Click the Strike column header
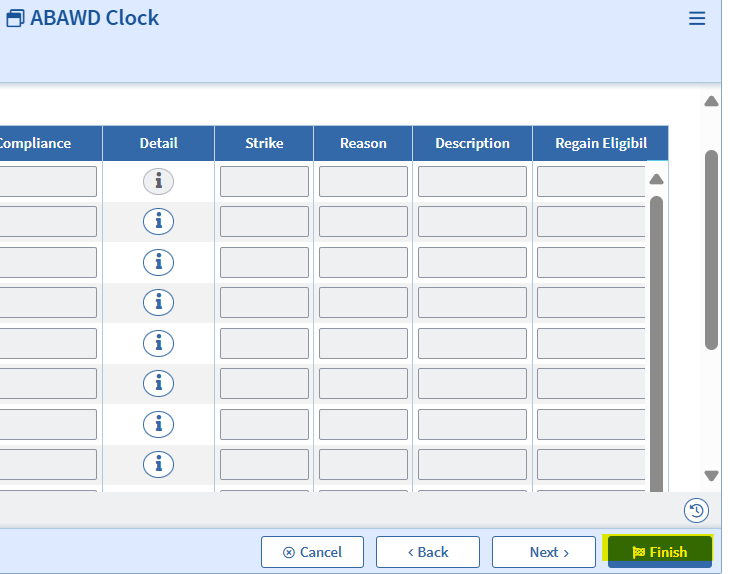 (264, 143)
